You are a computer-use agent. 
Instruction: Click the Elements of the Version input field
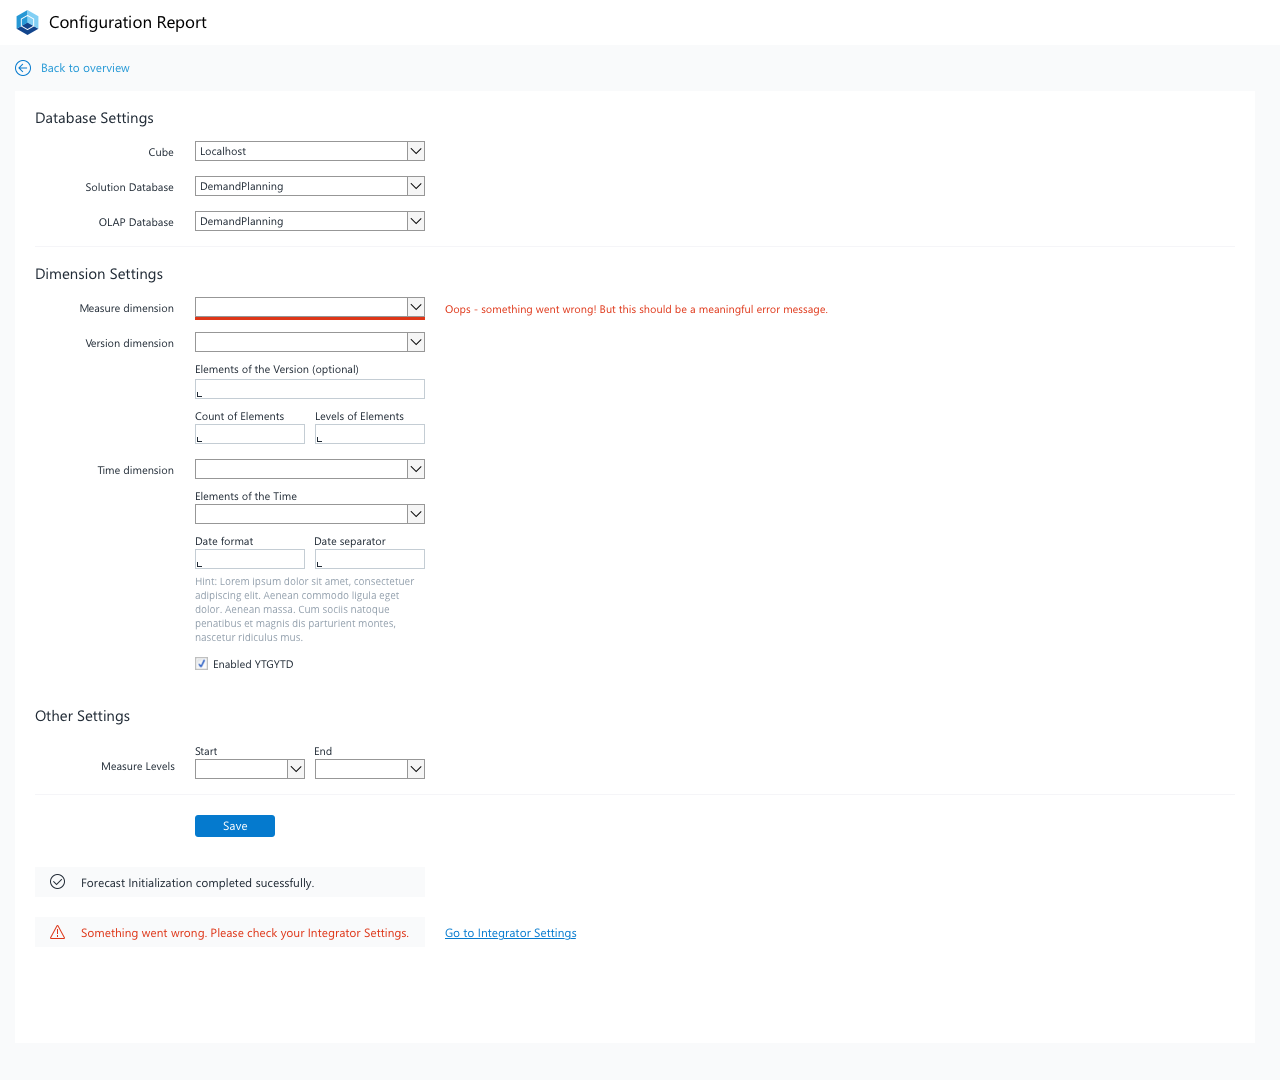pyautogui.click(x=310, y=389)
